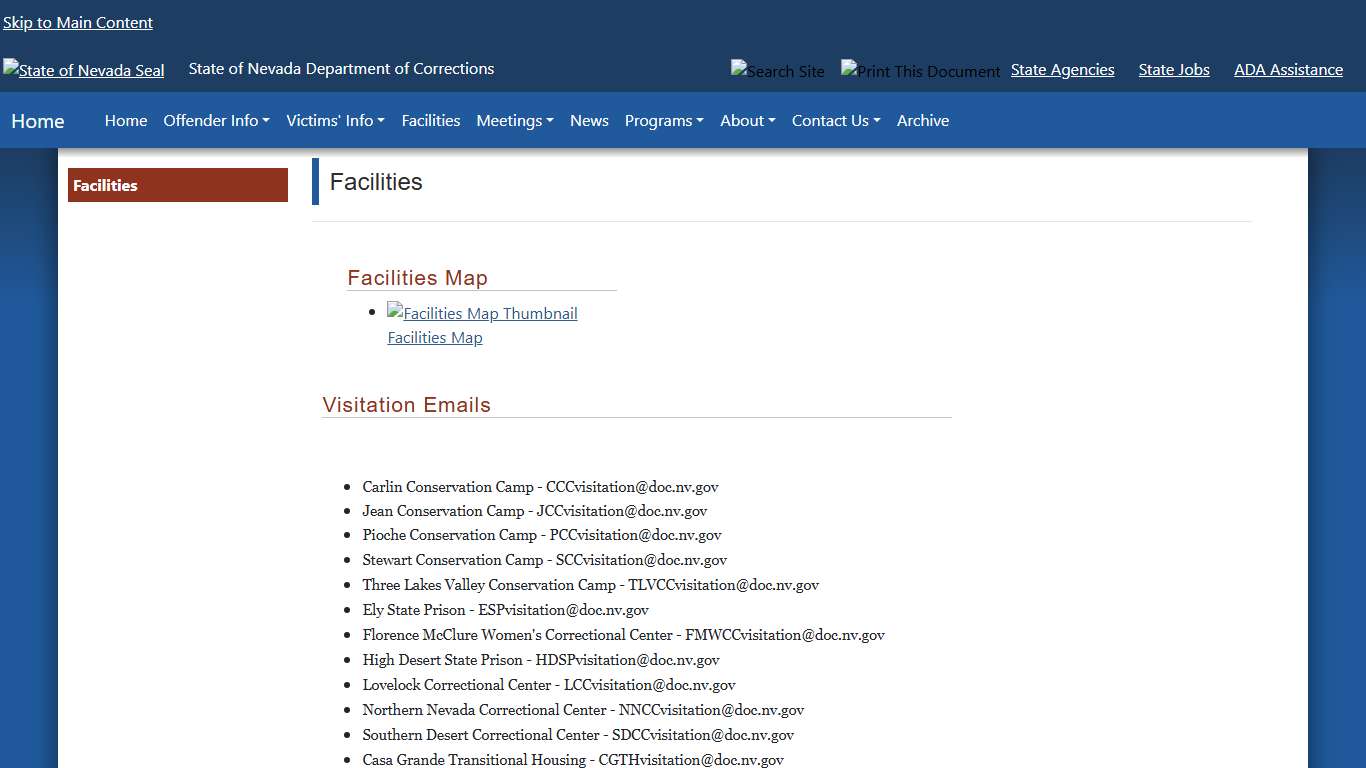Select the Print This Document icon
The width and height of the screenshot is (1366, 768).
(x=919, y=71)
